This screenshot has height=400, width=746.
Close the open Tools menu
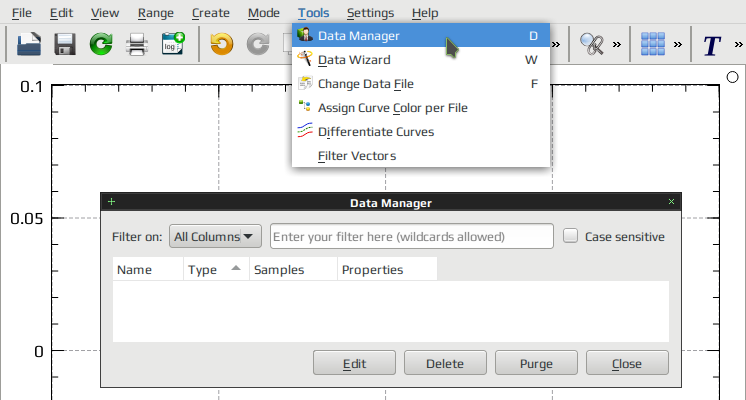pyautogui.click(x=314, y=13)
